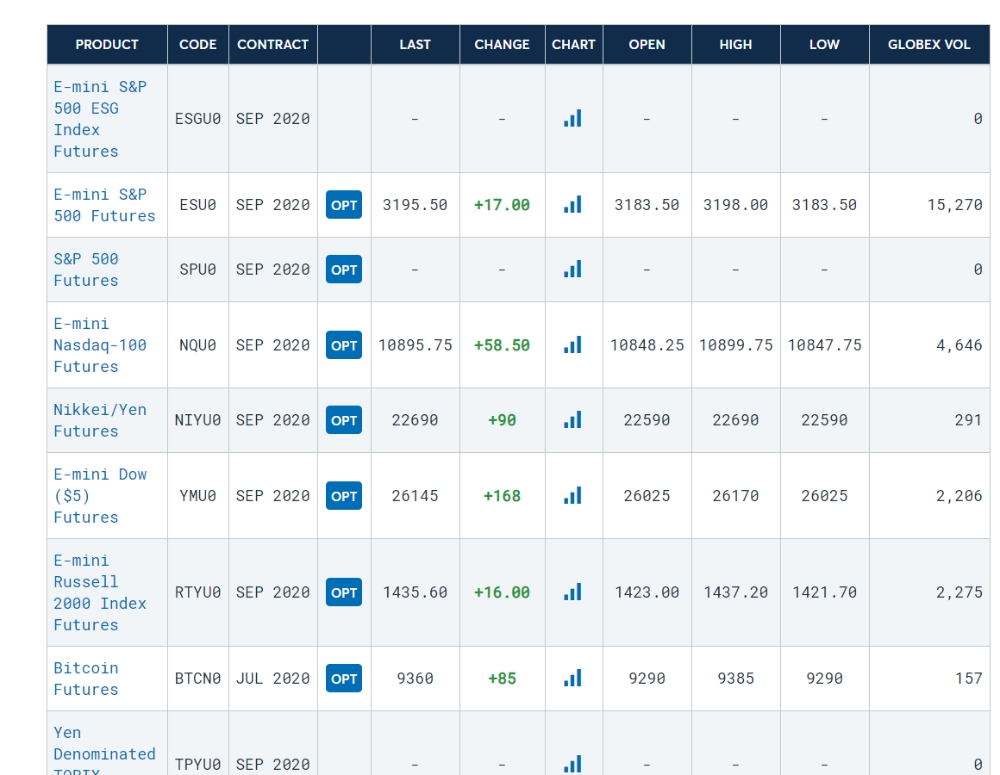Click high price 1437.20
The image size is (1000, 775).
[735, 592]
